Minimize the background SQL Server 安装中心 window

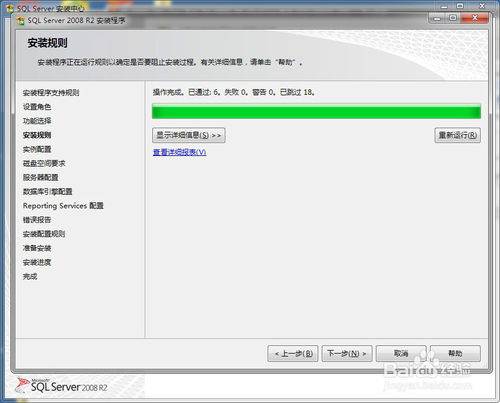(x=444, y=6)
